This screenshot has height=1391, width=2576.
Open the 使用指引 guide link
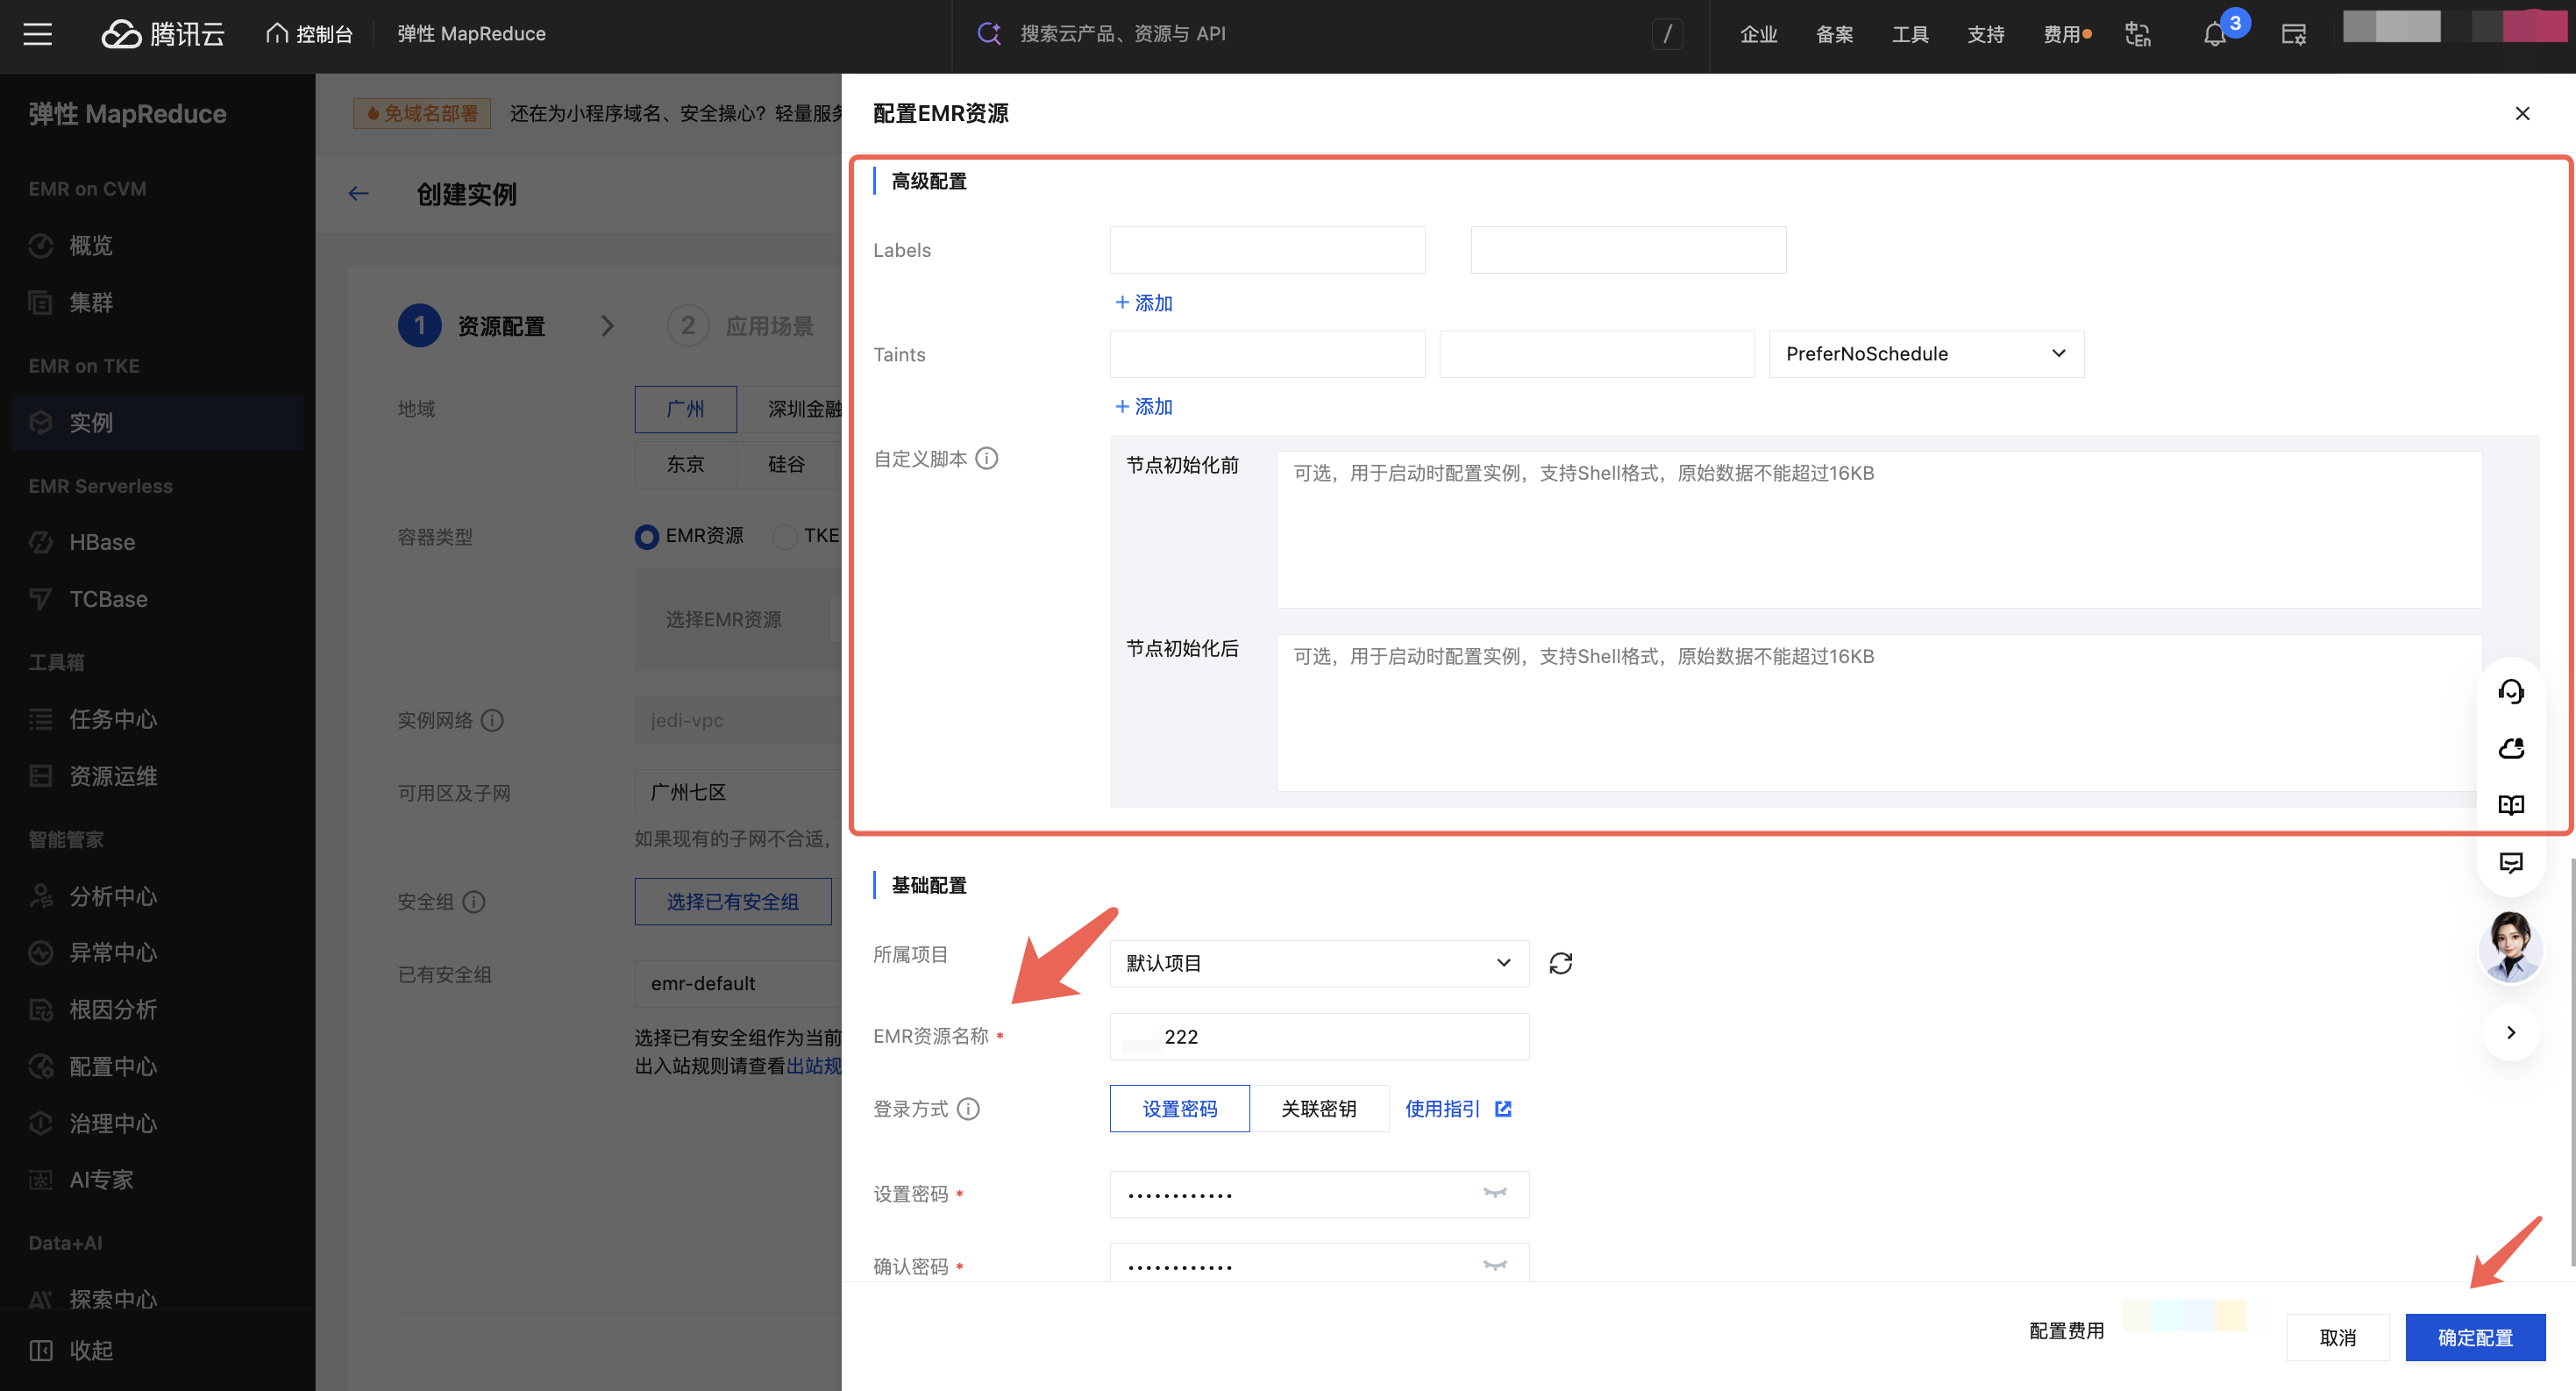(1458, 1109)
